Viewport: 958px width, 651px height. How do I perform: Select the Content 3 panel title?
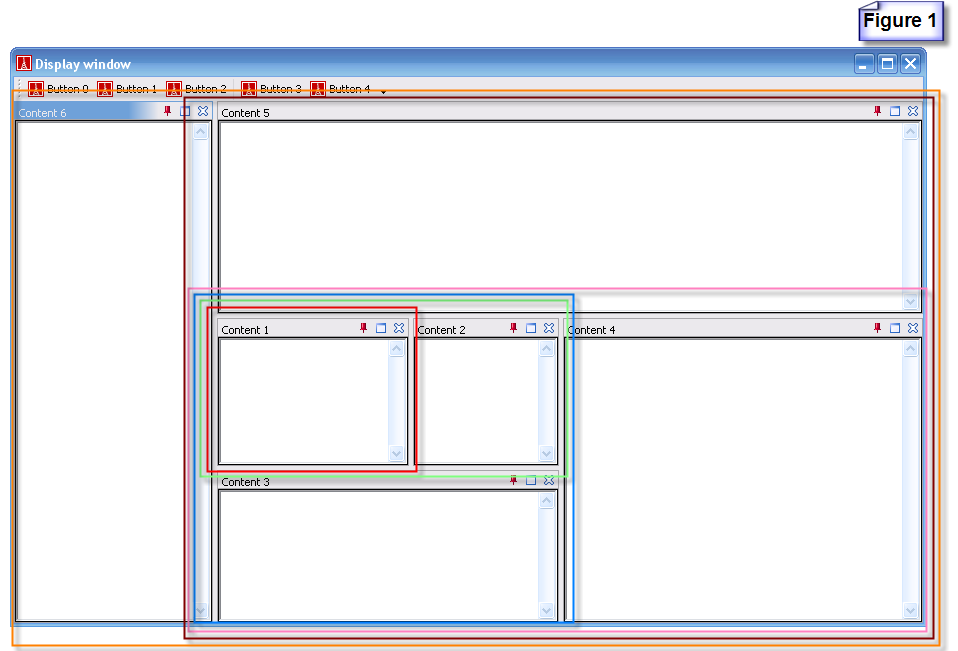point(245,482)
